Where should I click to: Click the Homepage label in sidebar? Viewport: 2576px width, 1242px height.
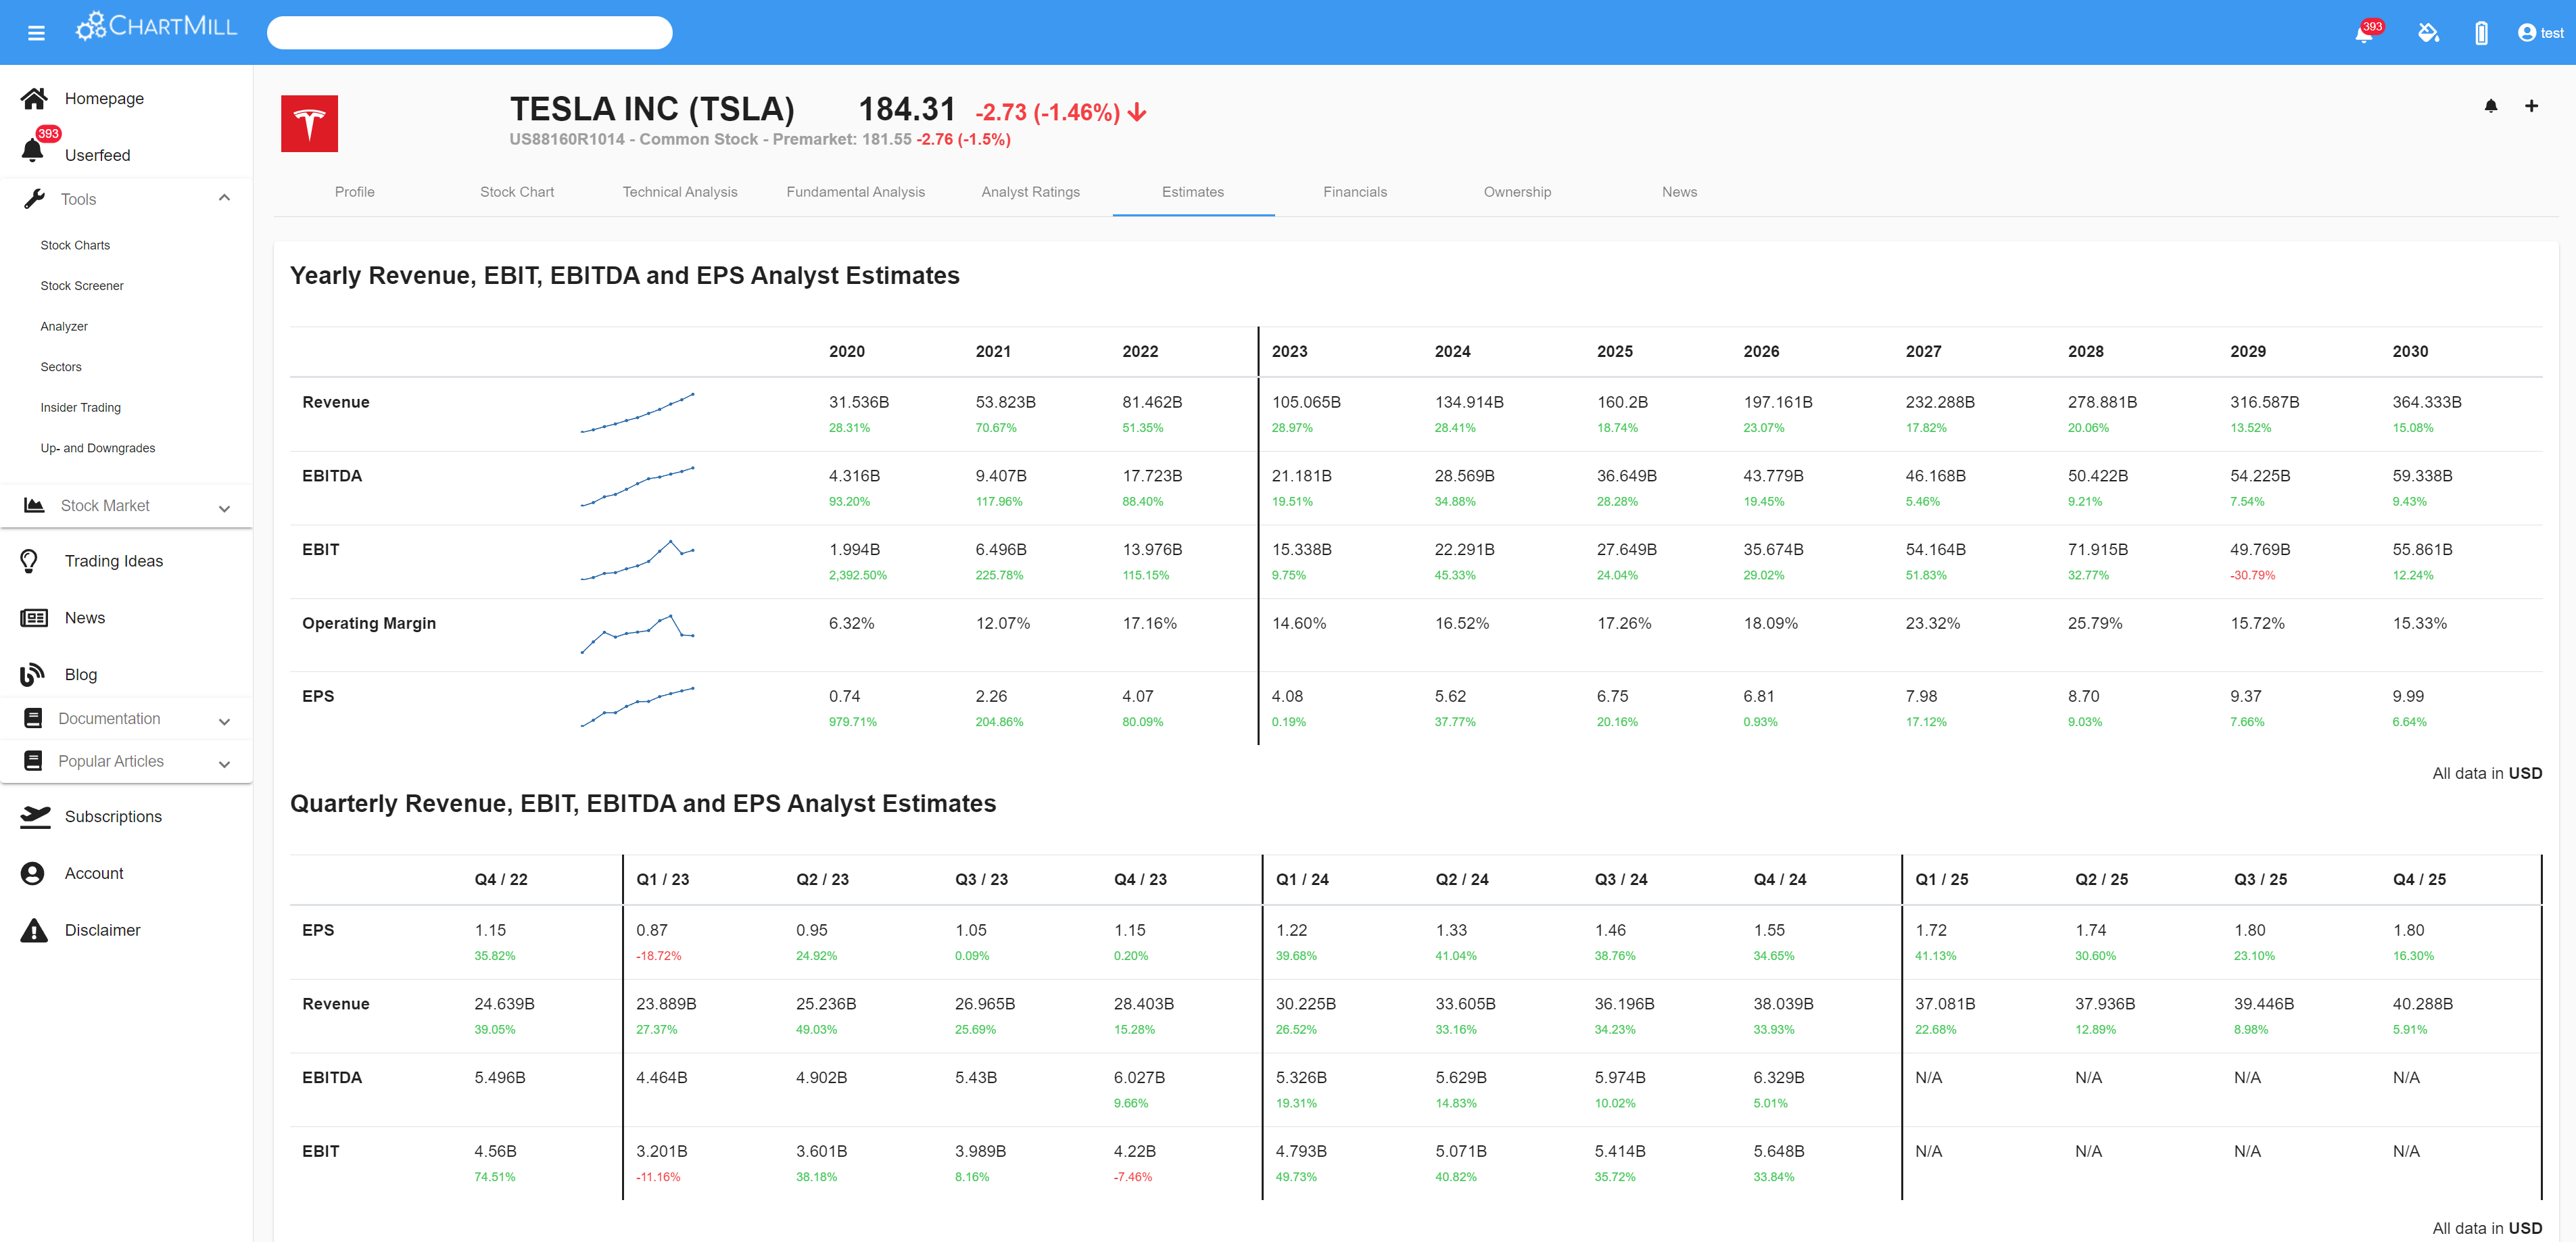[x=104, y=98]
